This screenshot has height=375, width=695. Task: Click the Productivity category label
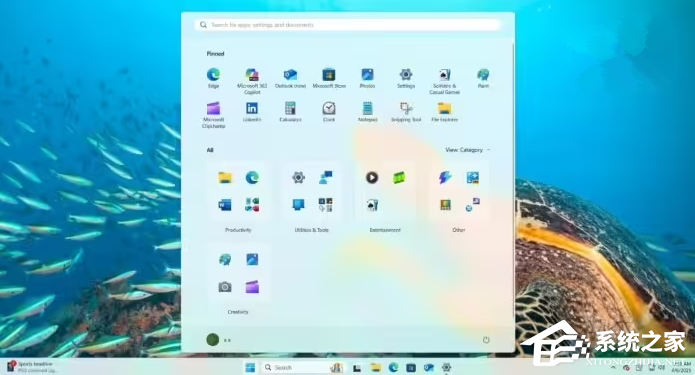pyautogui.click(x=238, y=230)
